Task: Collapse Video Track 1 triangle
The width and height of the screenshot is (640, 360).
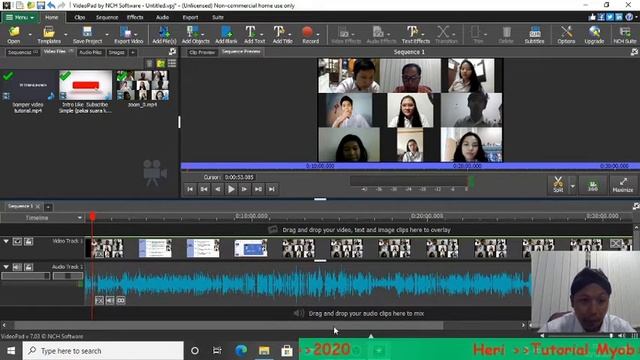Action: 6,241
